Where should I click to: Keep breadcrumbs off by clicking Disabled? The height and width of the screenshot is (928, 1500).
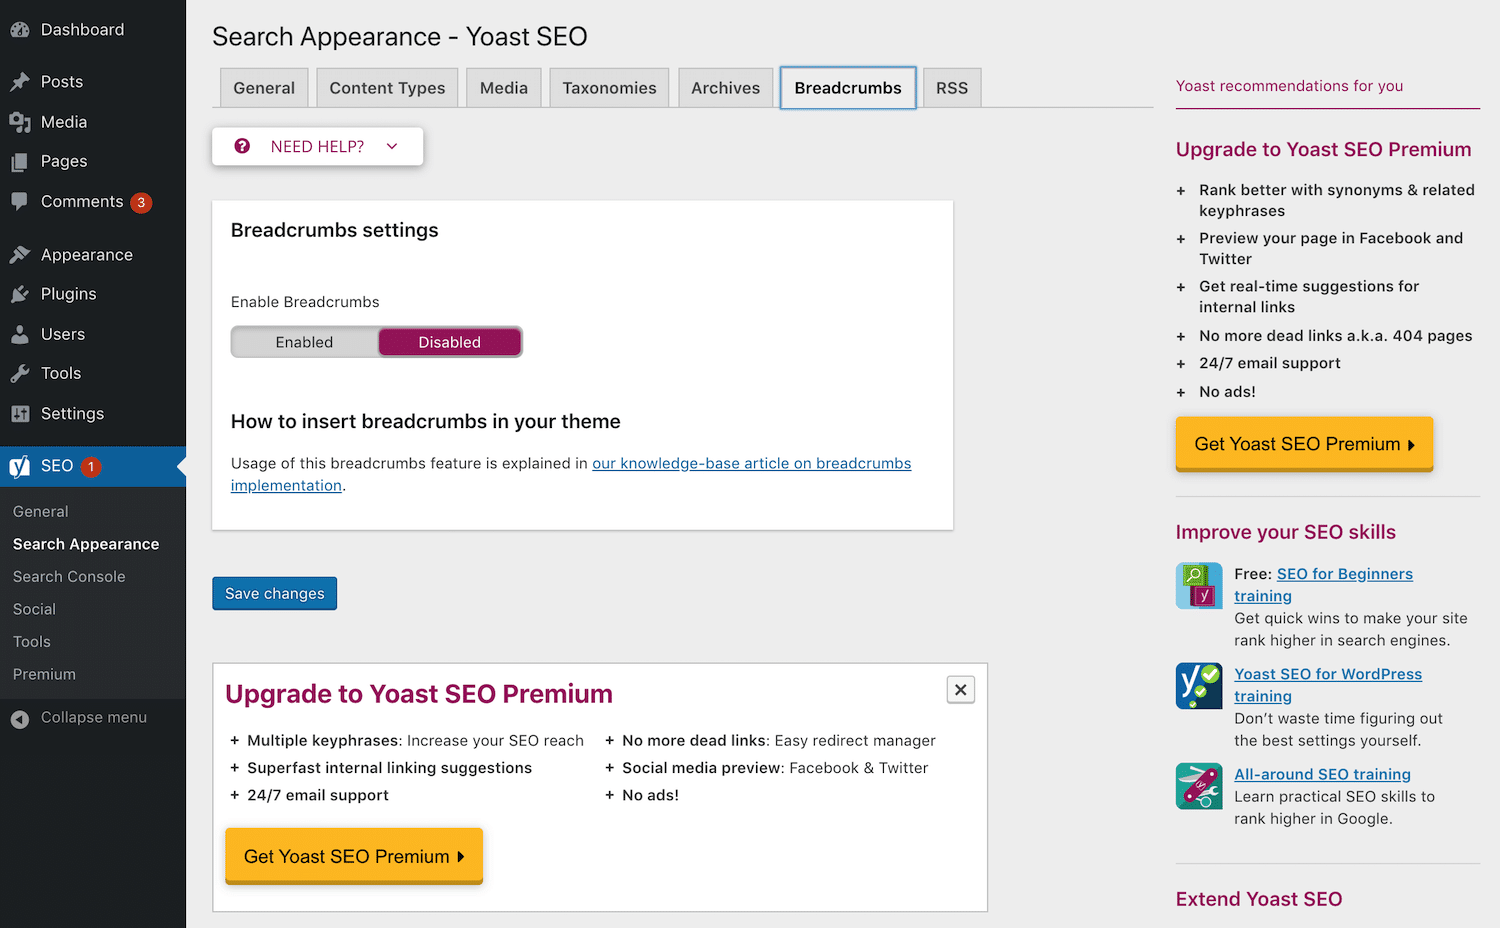click(x=449, y=341)
